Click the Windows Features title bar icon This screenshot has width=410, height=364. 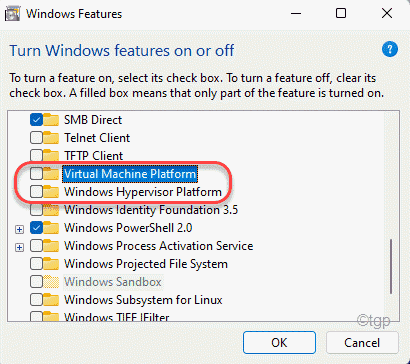pos(12,14)
